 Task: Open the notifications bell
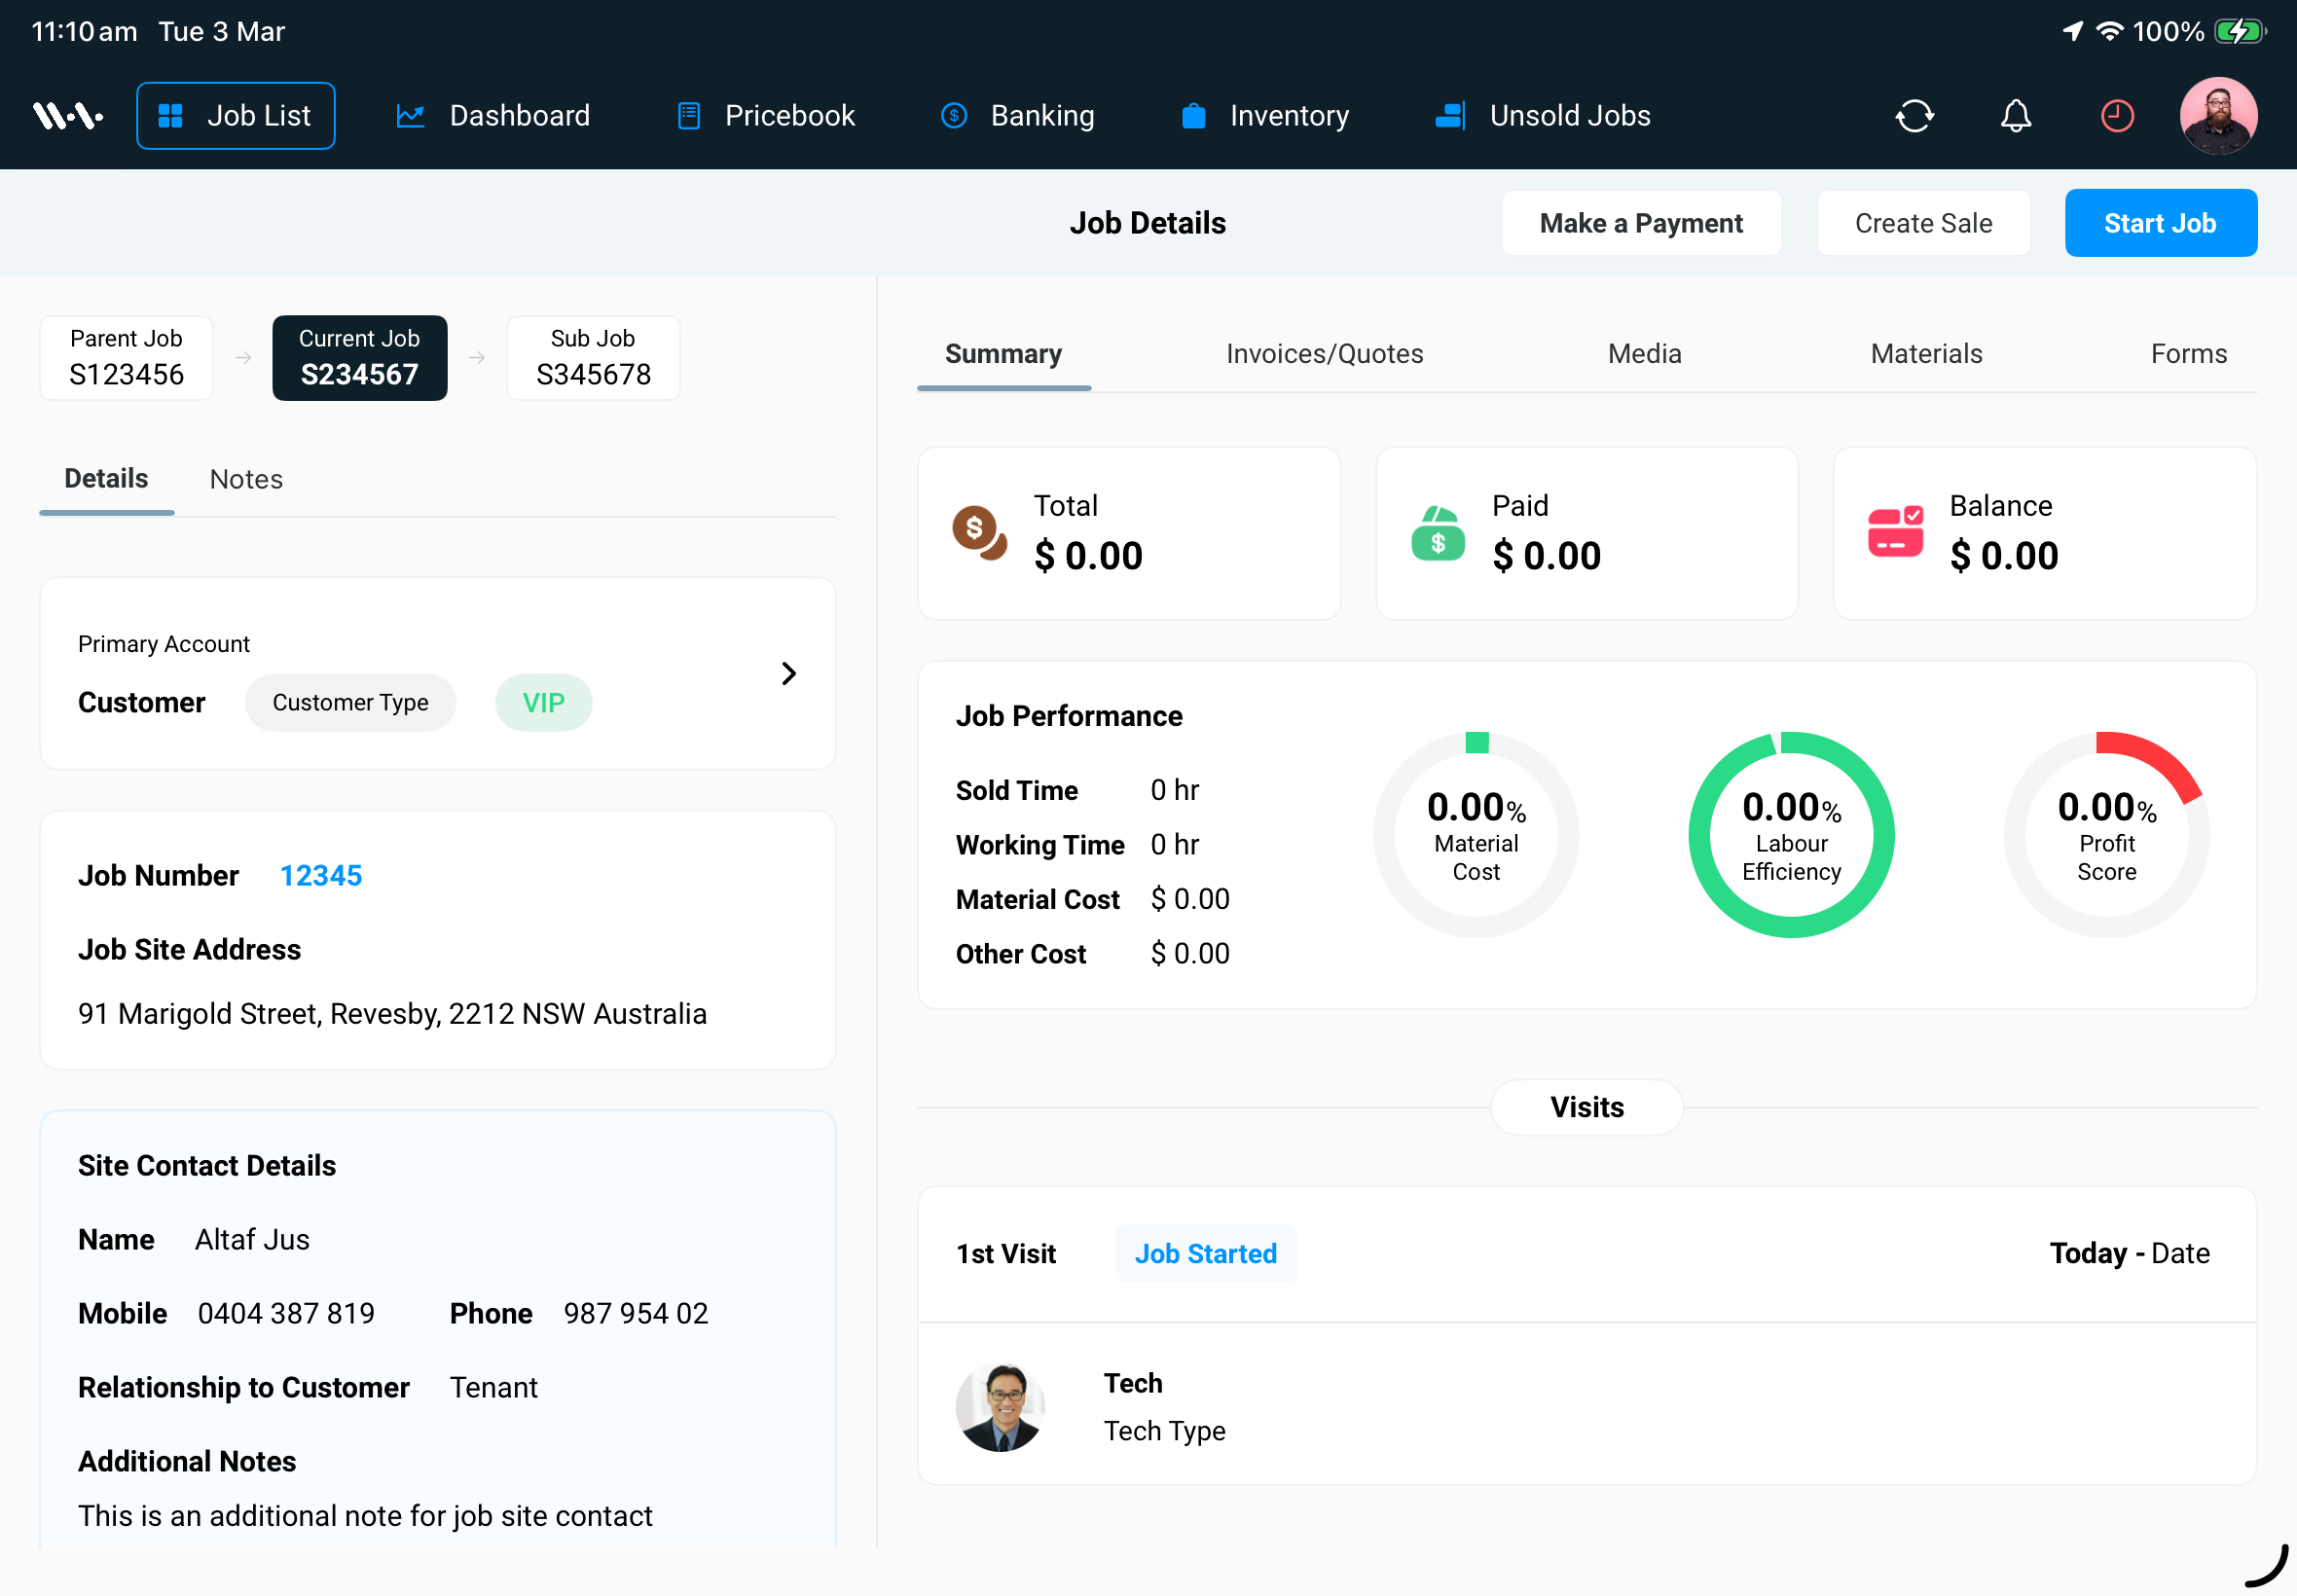[x=2015, y=115]
